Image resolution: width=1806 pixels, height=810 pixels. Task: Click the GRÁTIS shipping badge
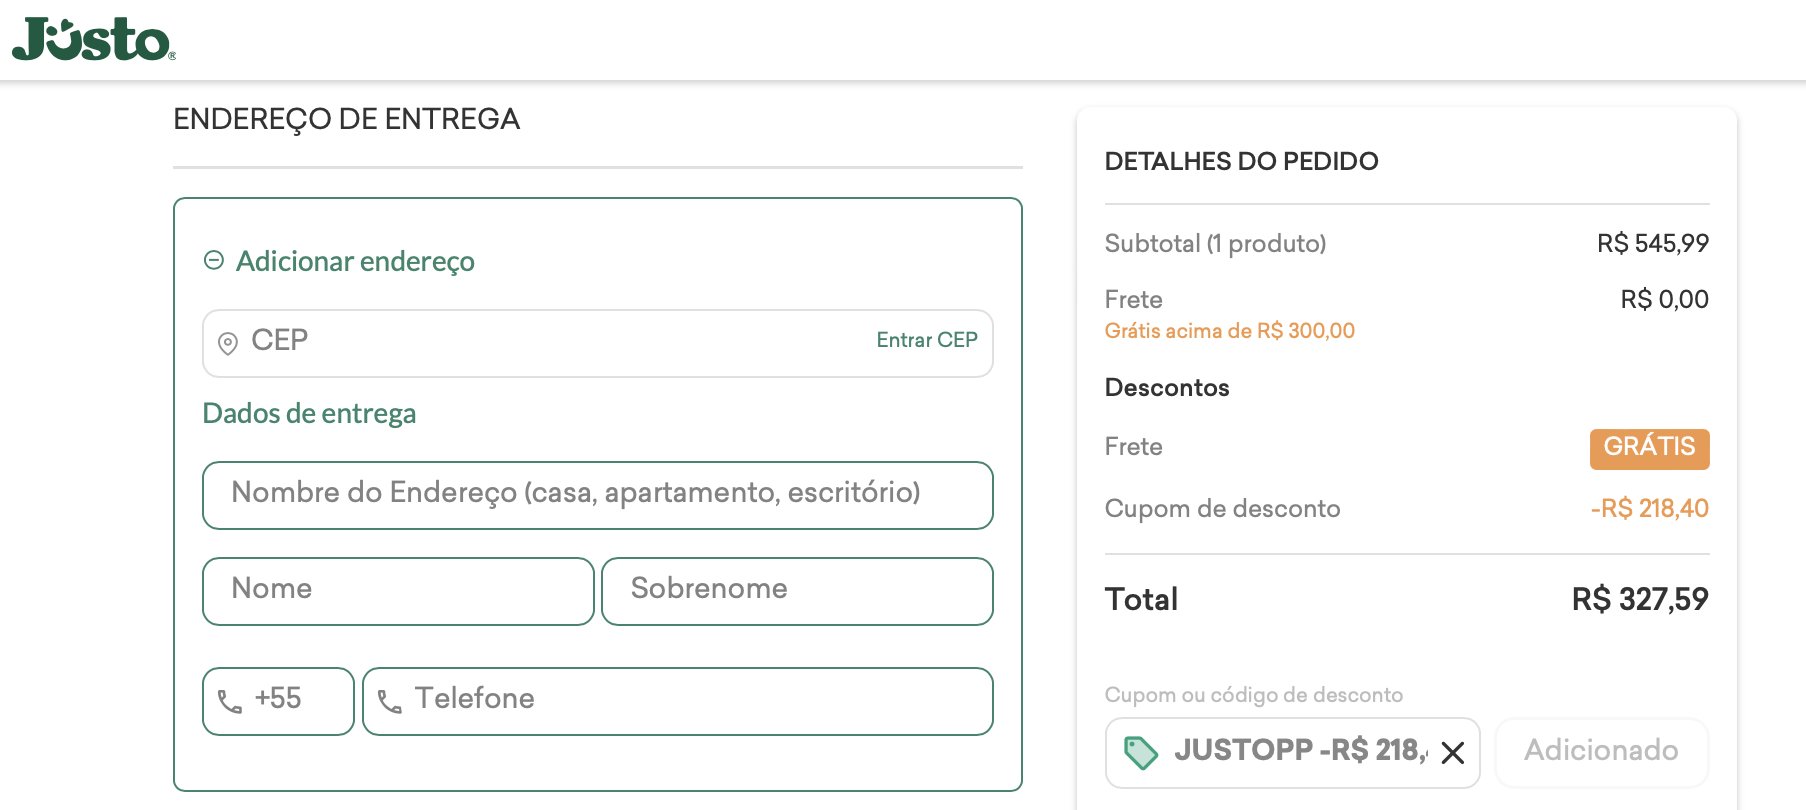pos(1649,448)
